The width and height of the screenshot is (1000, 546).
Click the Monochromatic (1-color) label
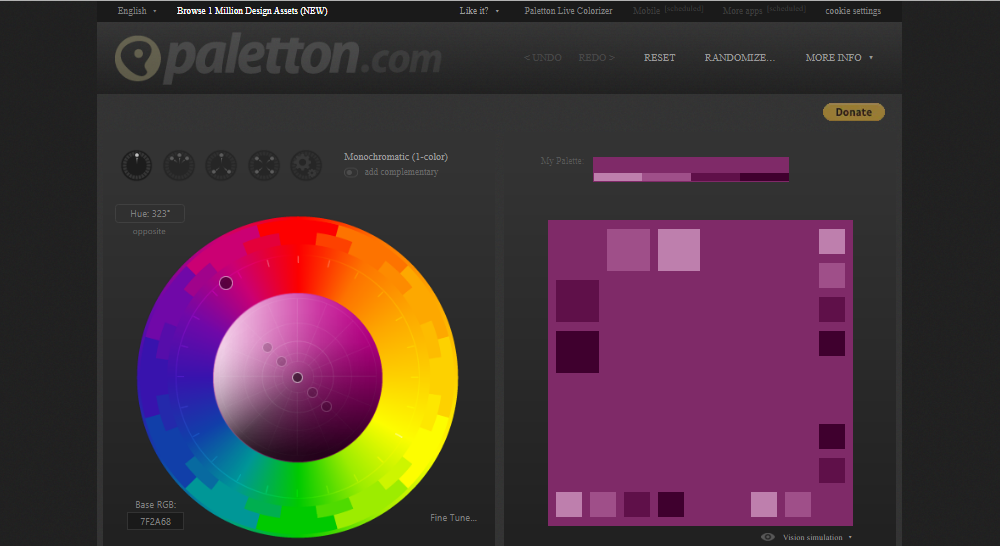click(395, 157)
